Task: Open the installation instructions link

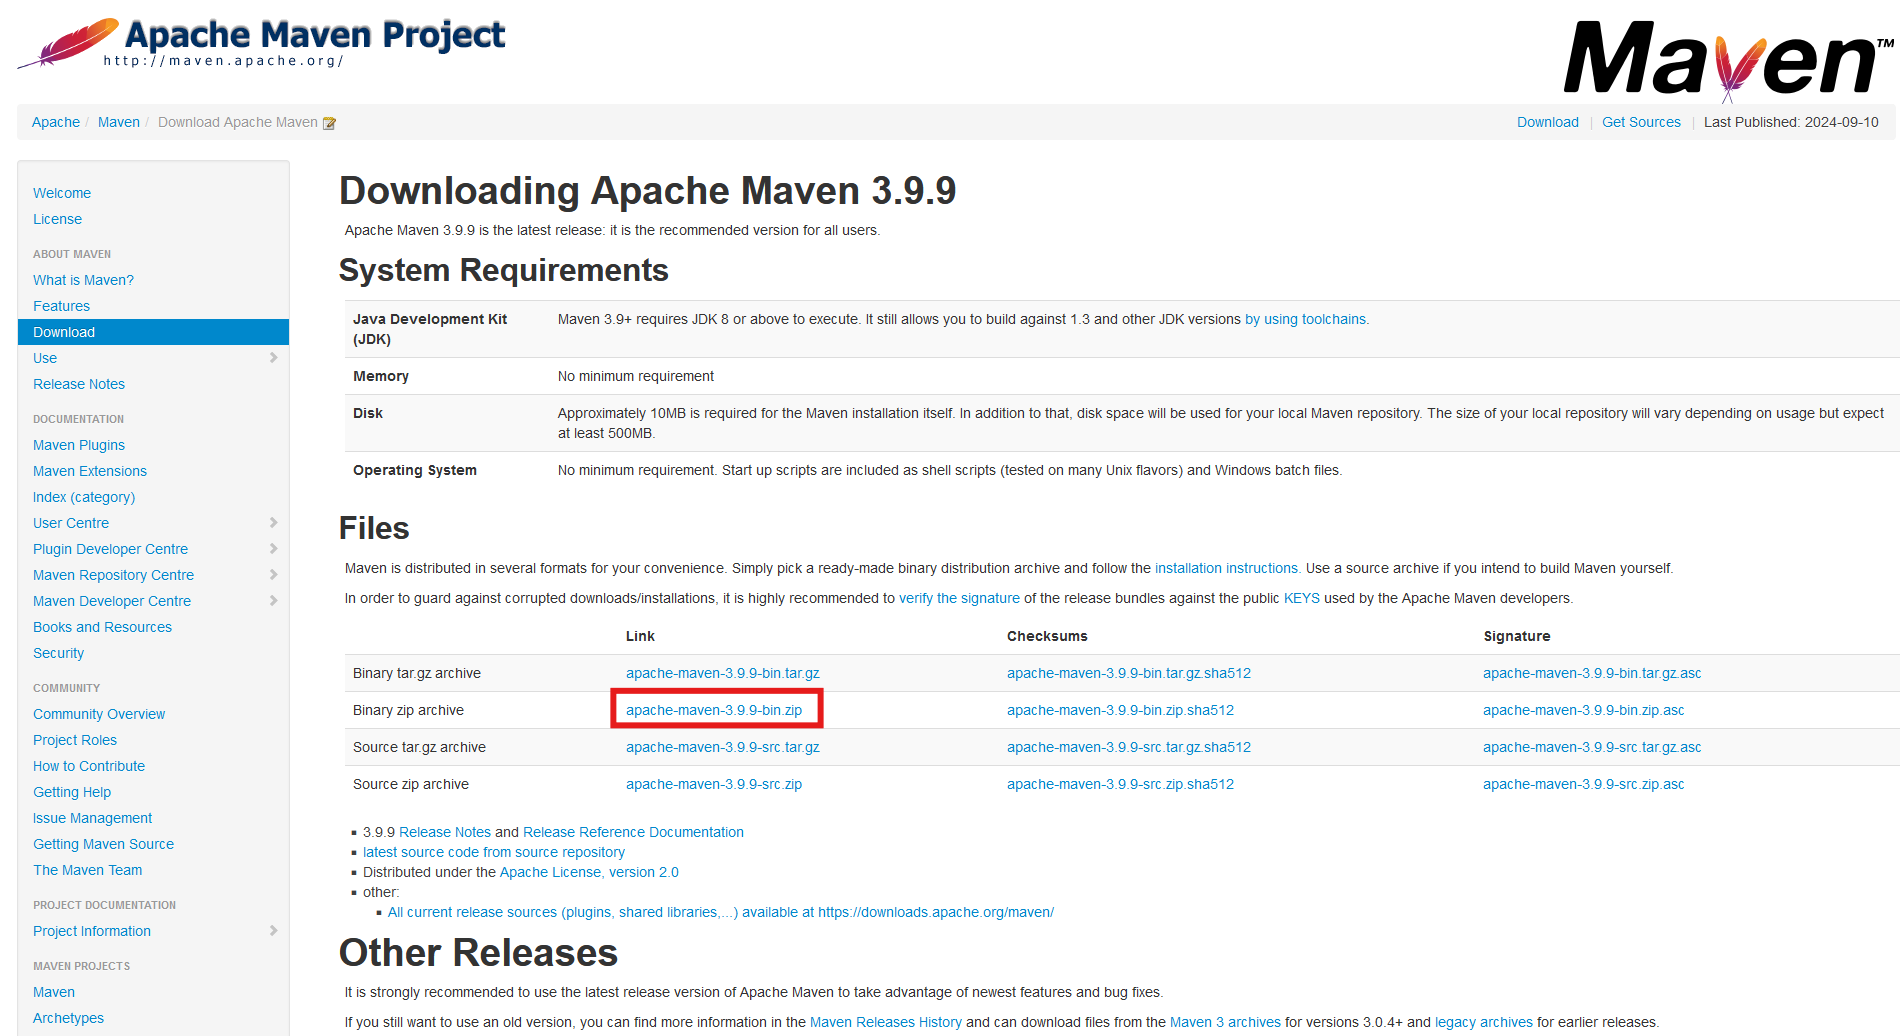Action: click(x=1227, y=567)
